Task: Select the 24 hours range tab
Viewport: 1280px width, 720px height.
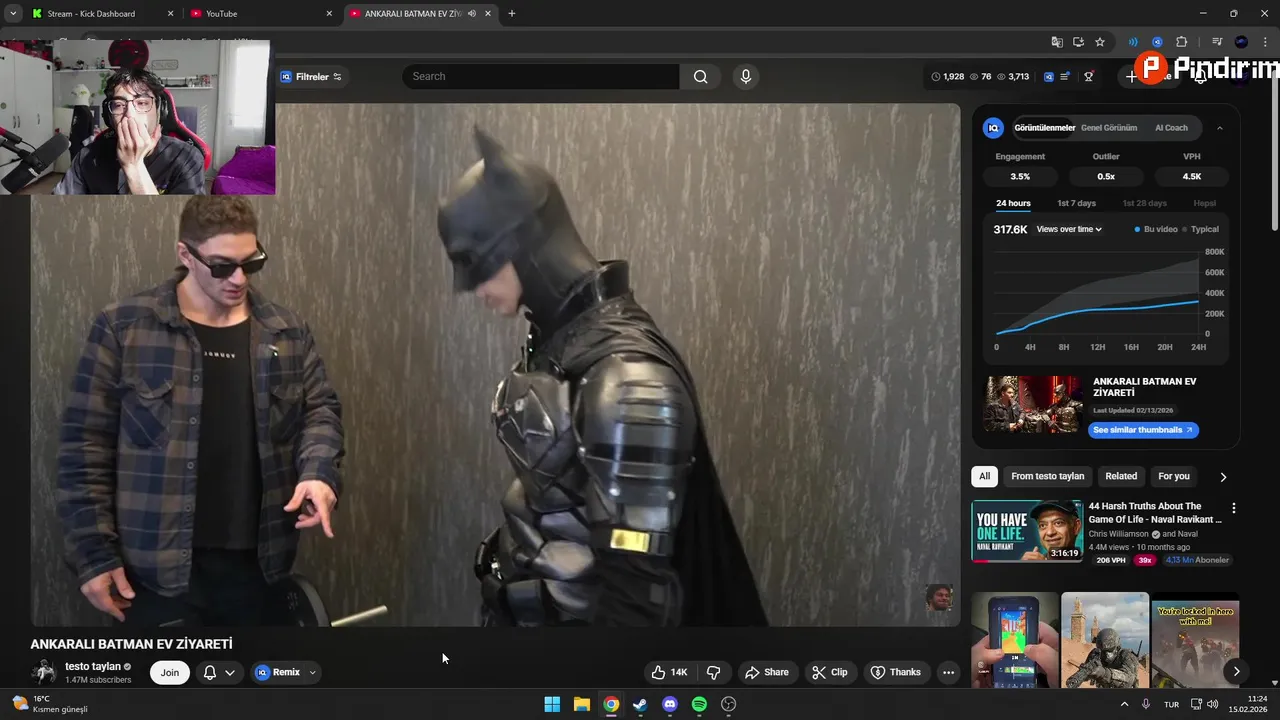Action: click(1013, 203)
